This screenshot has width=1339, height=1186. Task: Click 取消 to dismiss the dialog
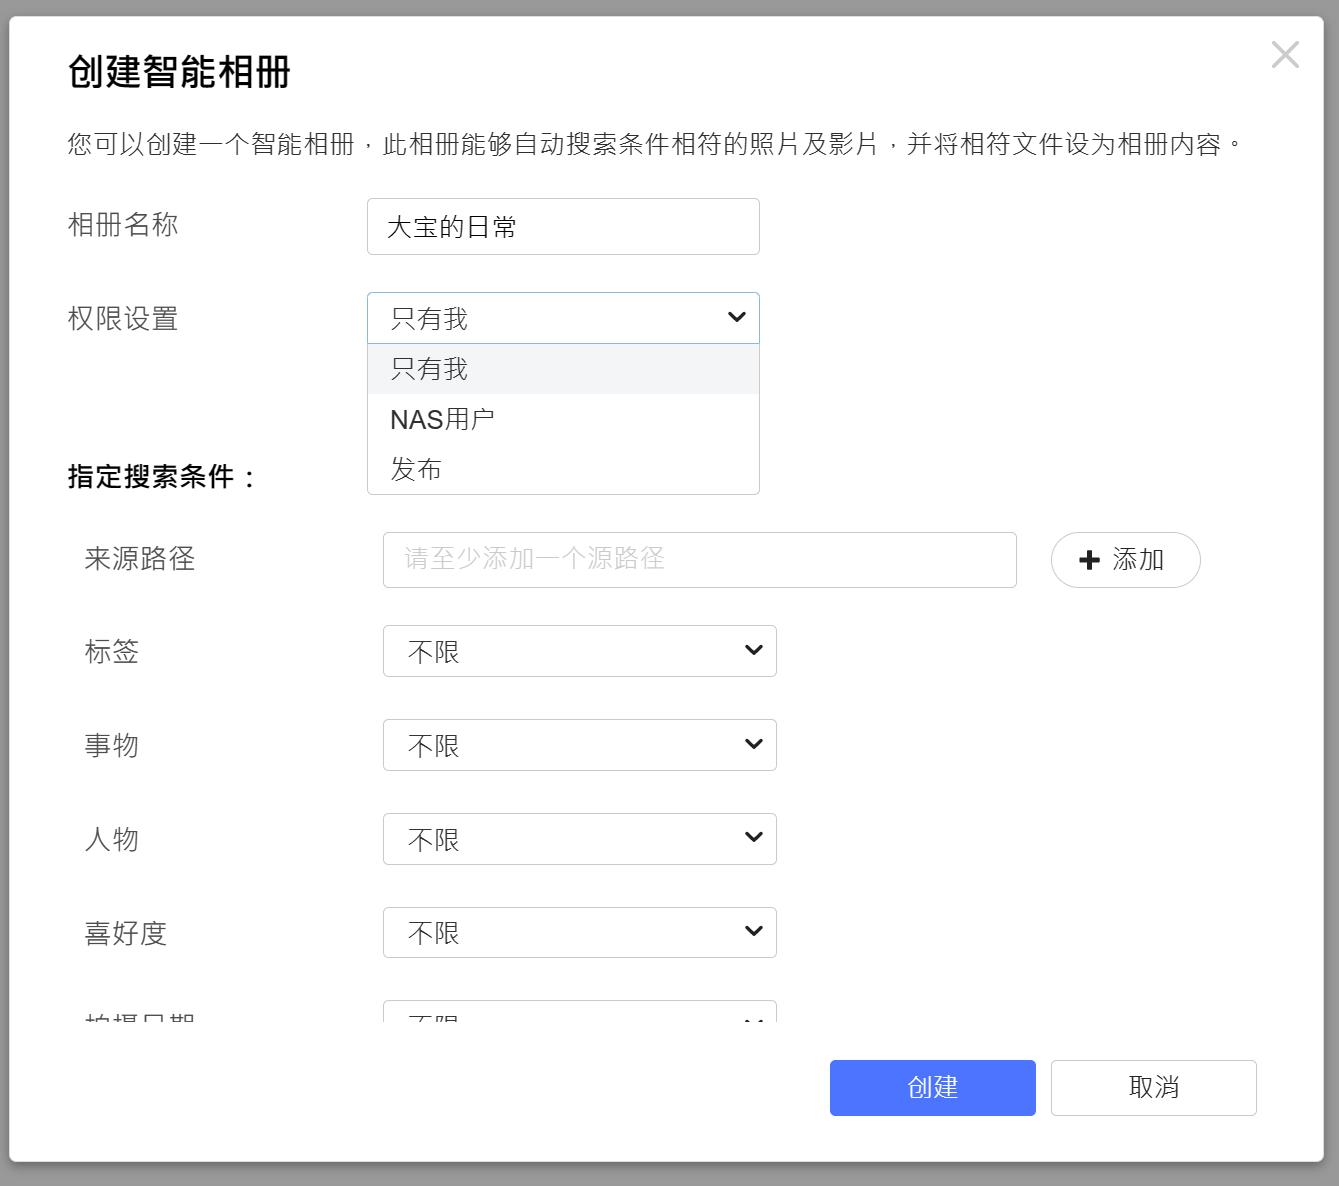[x=1153, y=1087]
